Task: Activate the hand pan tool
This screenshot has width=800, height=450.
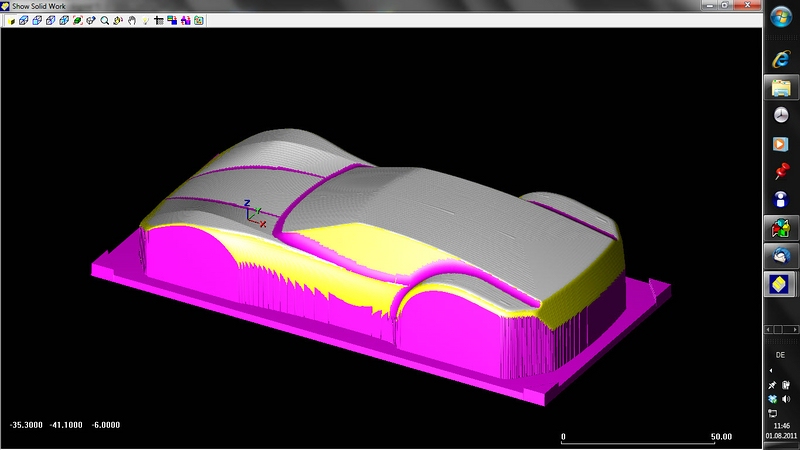Action: pos(131,20)
